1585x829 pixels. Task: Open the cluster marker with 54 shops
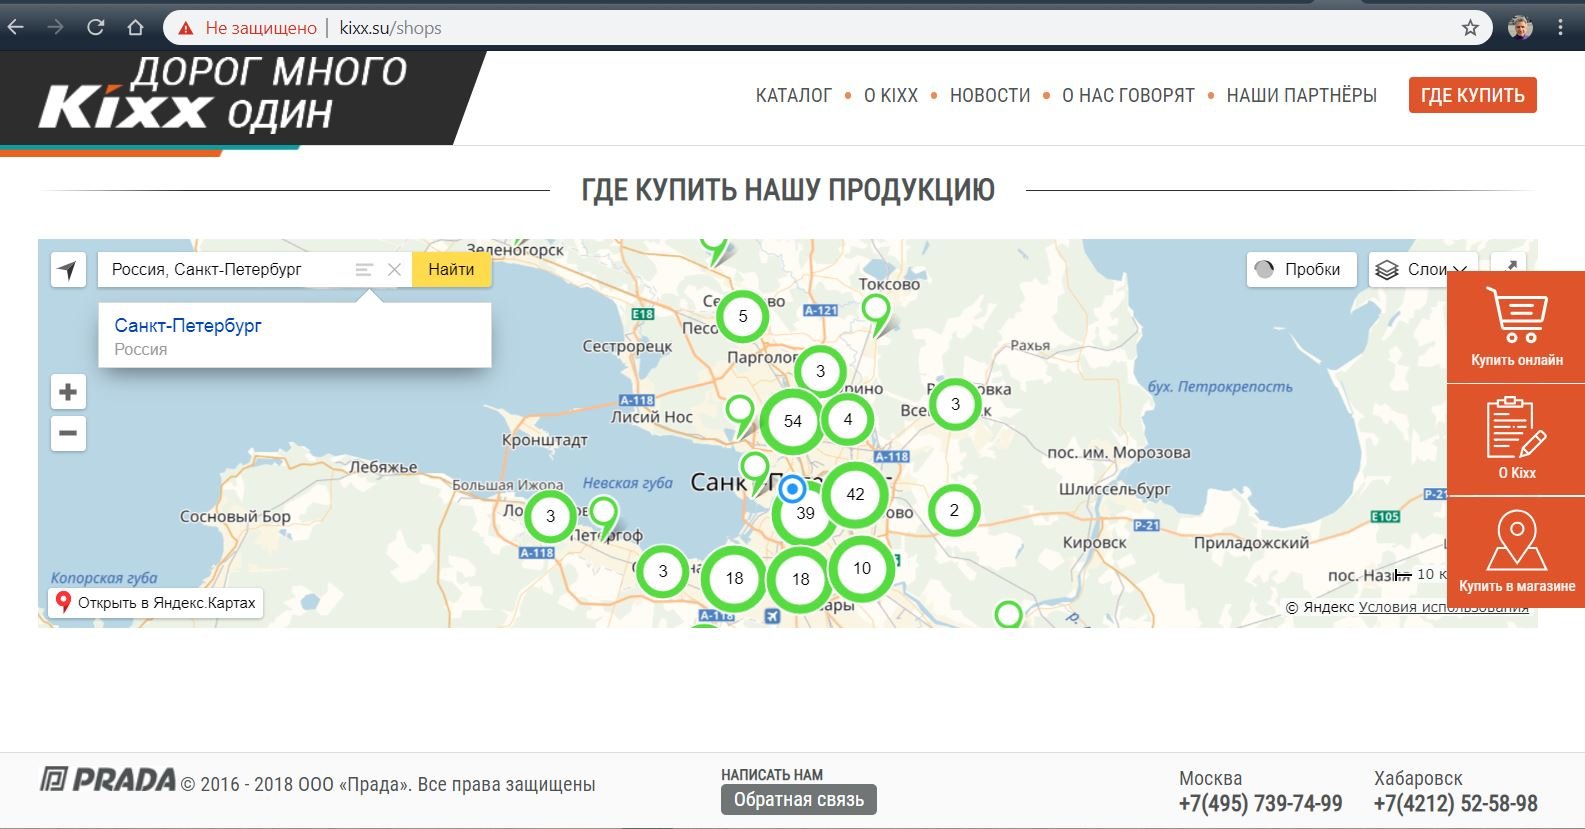[x=793, y=421]
